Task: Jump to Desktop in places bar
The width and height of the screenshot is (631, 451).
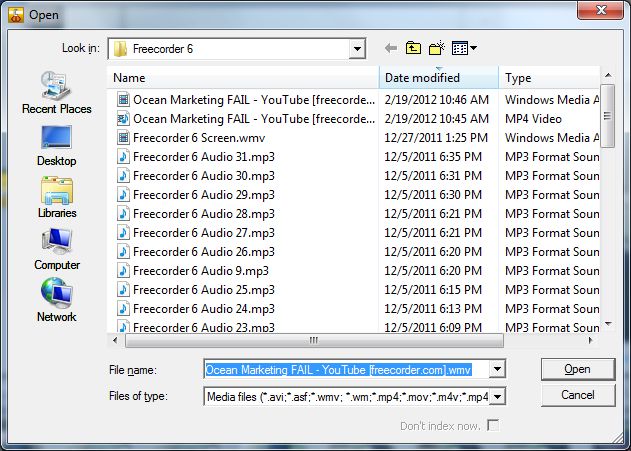Action: pos(57,146)
